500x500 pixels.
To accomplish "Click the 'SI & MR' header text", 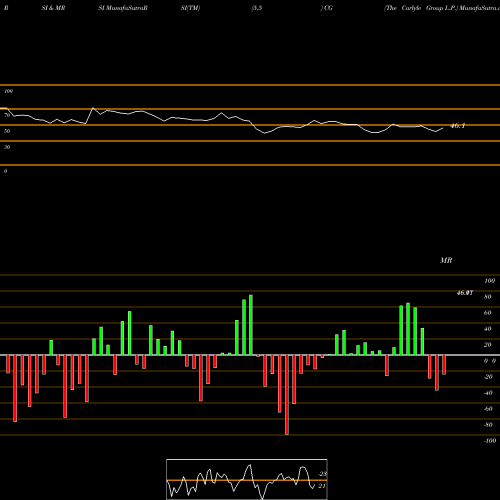I will click(53, 8).
